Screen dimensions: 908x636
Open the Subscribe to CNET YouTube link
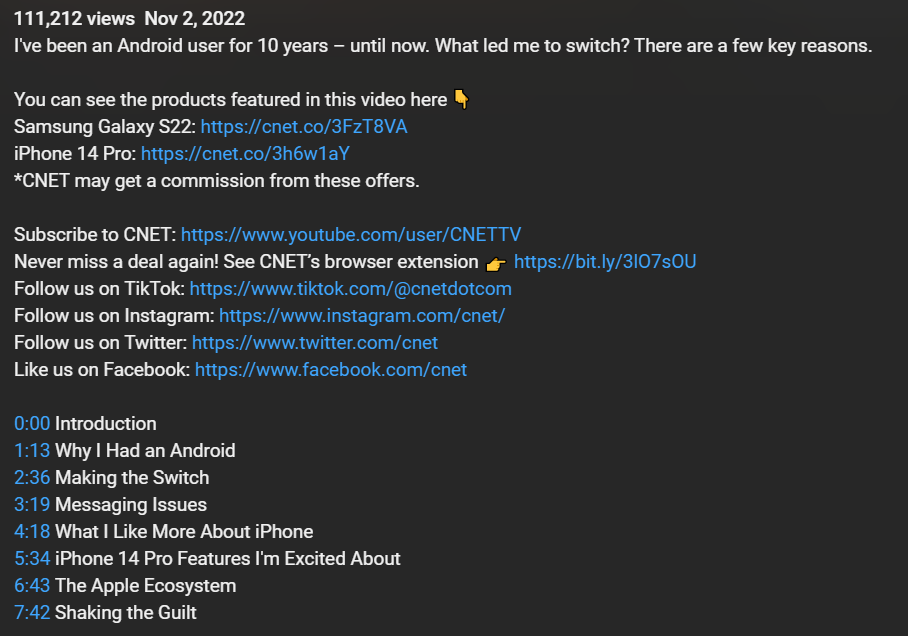click(x=351, y=235)
